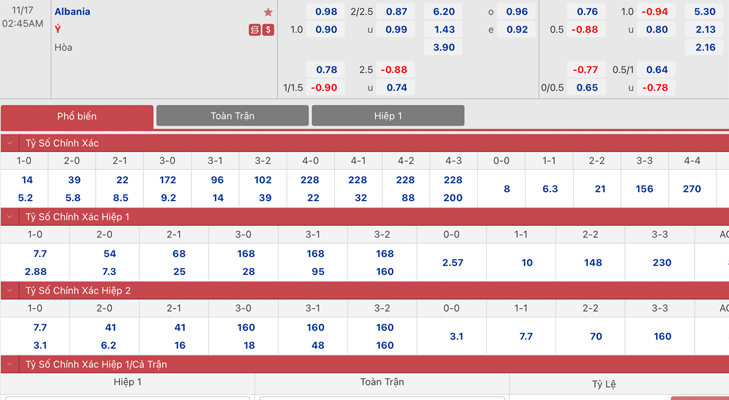Bet first-half 0-0 at odds 2.57

coord(452,263)
